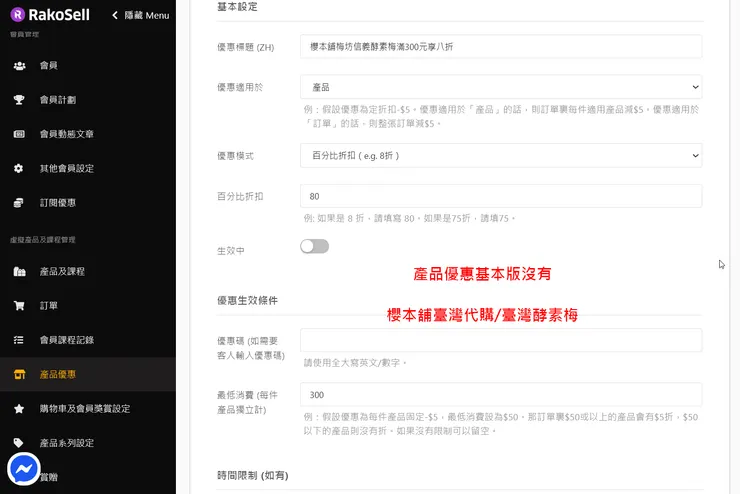Open the 優惠模式 dropdown

(501, 156)
